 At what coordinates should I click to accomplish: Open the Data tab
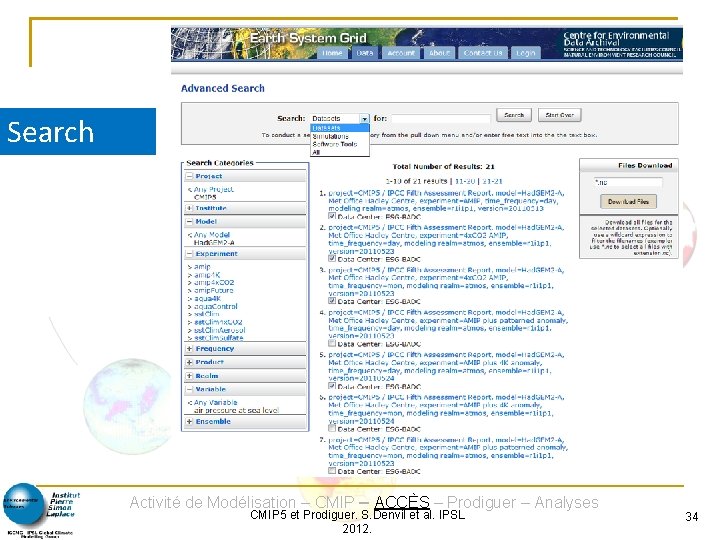click(x=365, y=53)
